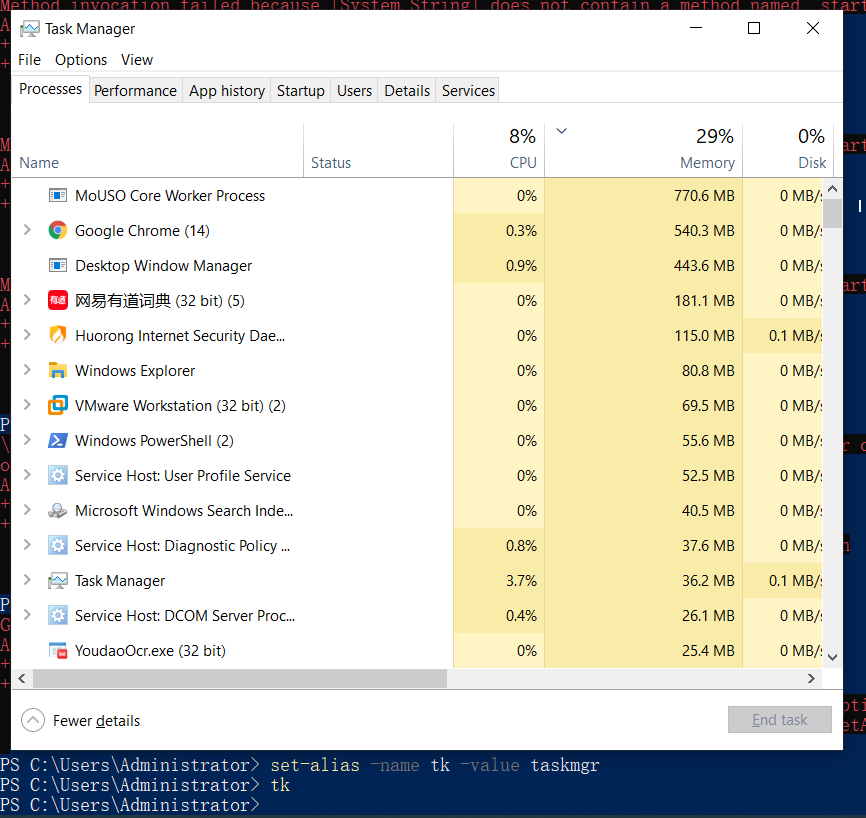
Task: Click the Google Chrome process icon
Action: coord(57,230)
